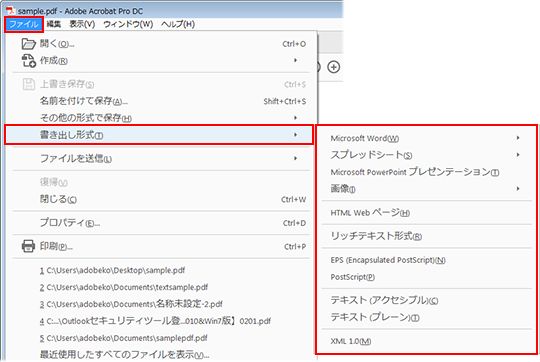The width and height of the screenshot is (540, 362).
Task: Choose 閉じる(C) to close the file
Action: pos(160,199)
